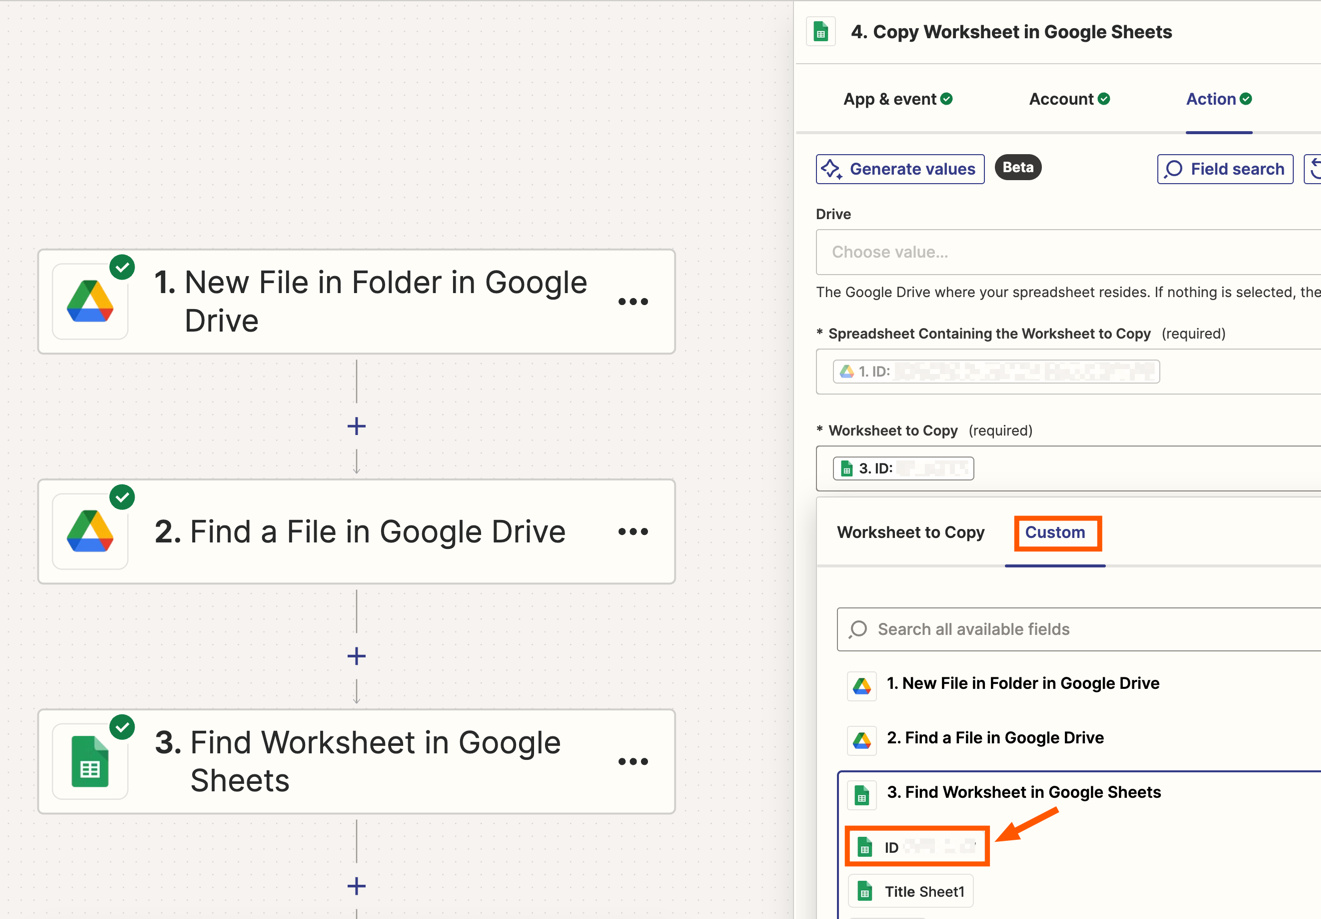Click the Sheets icon on the ID field pill
Viewport: 1321px width, 919px height.
coord(865,847)
